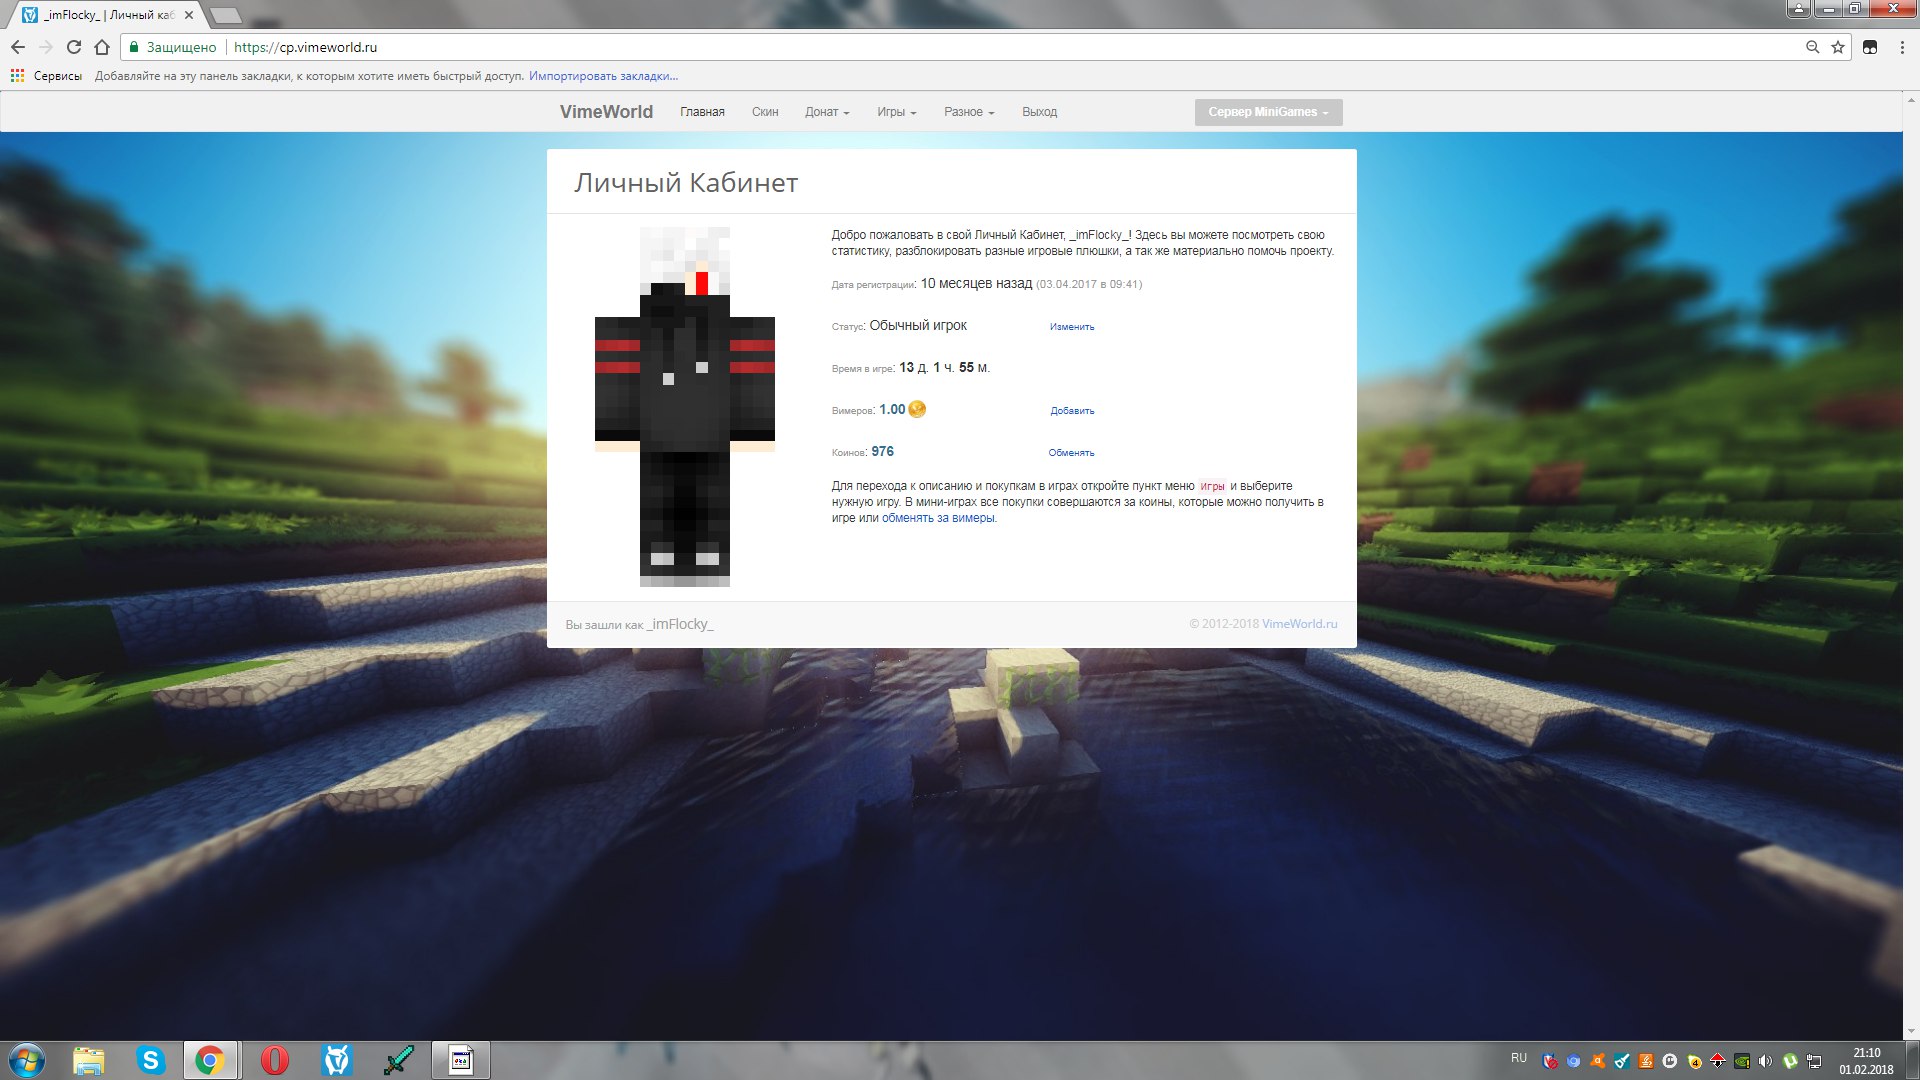Click the Minecraft skin preview image
Viewport: 1920px width, 1080px height.
pos(685,406)
